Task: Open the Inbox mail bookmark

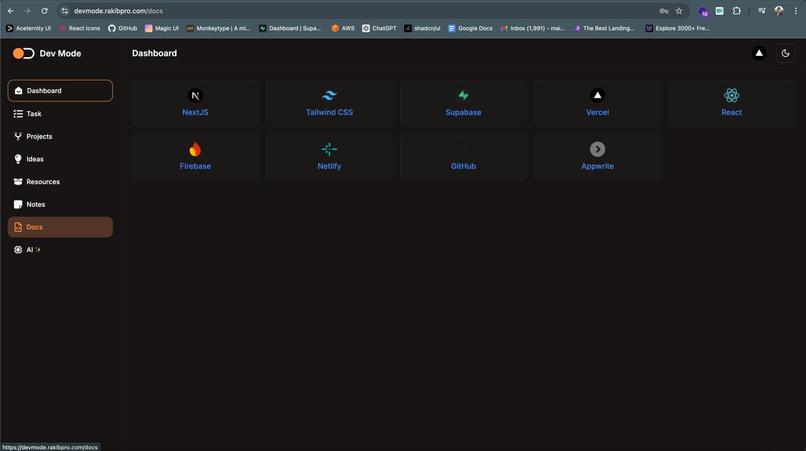Action: point(533,28)
